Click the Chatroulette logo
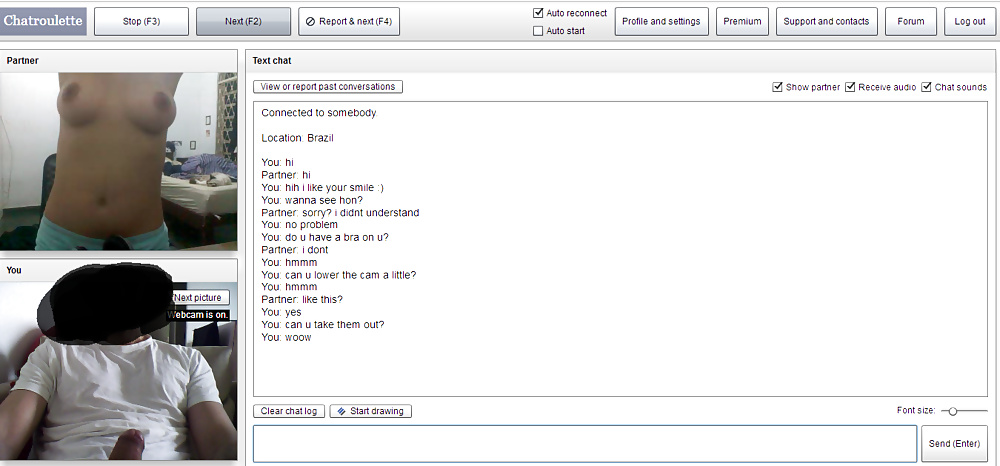The height and width of the screenshot is (466, 1000). (x=45, y=20)
